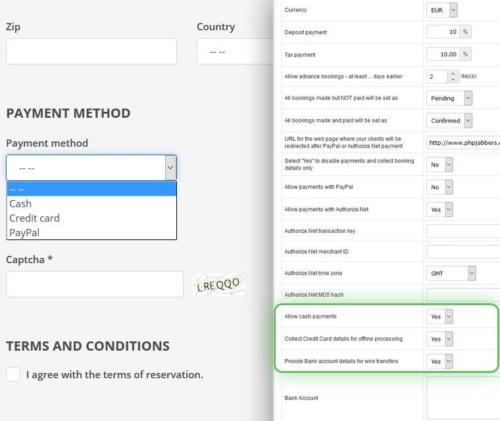Tick the terms of reservation checkbox
The image size is (500, 421).
click(x=13, y=374)
